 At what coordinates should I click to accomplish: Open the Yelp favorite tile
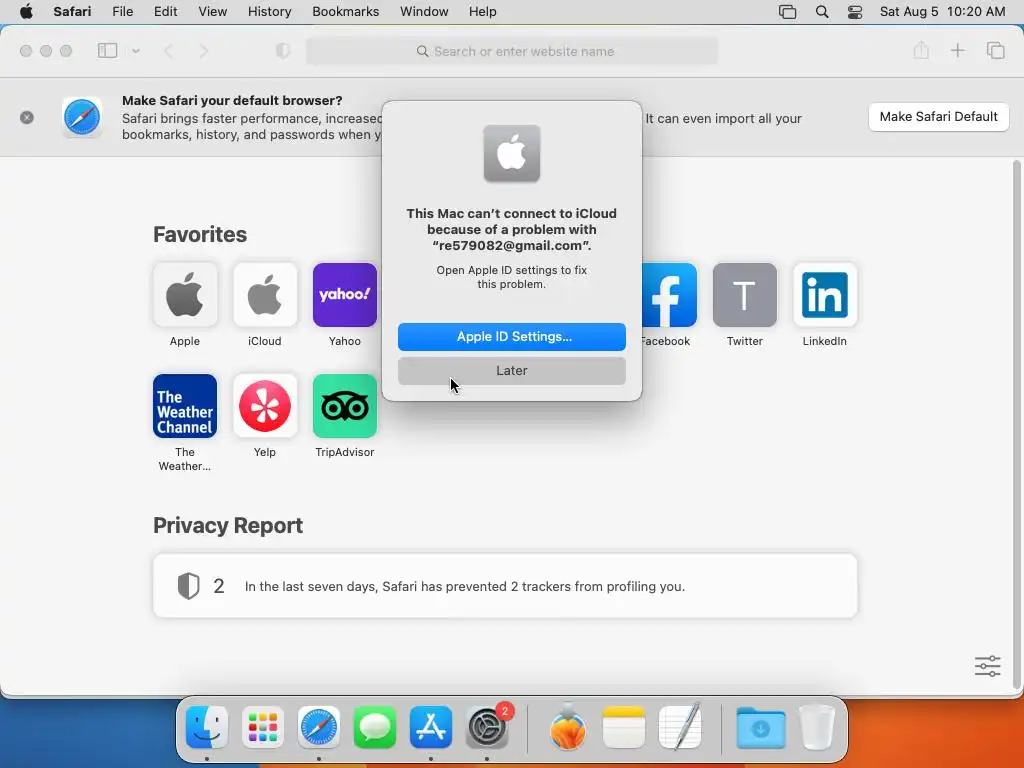pyautogui.click(x=264, y=406)
